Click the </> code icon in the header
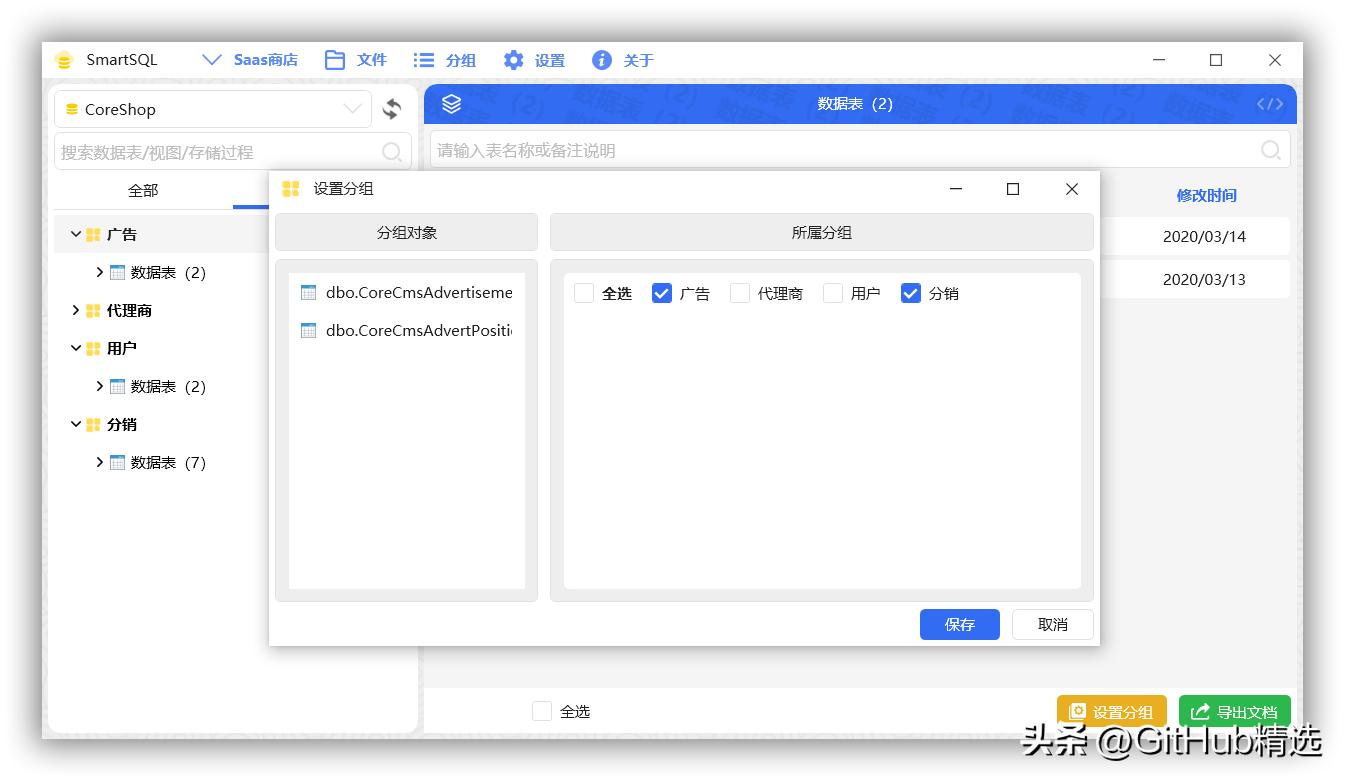Screen dimensions: 1345x781 click(1269, 103)
